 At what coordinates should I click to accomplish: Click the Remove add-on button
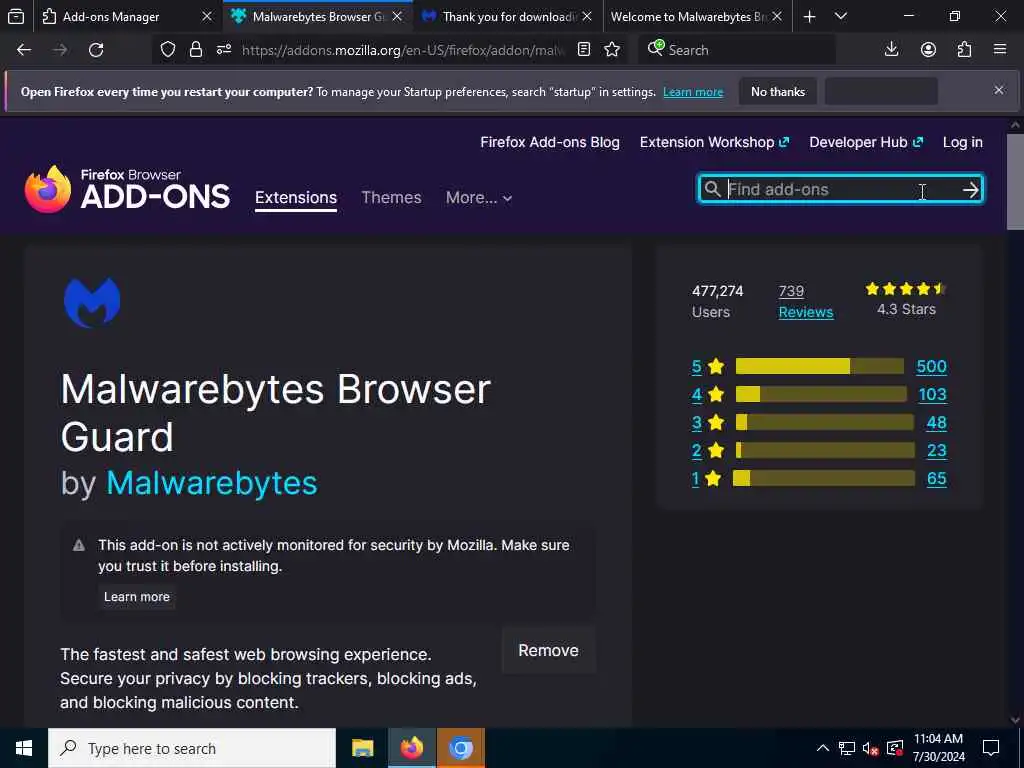[549, 650]
